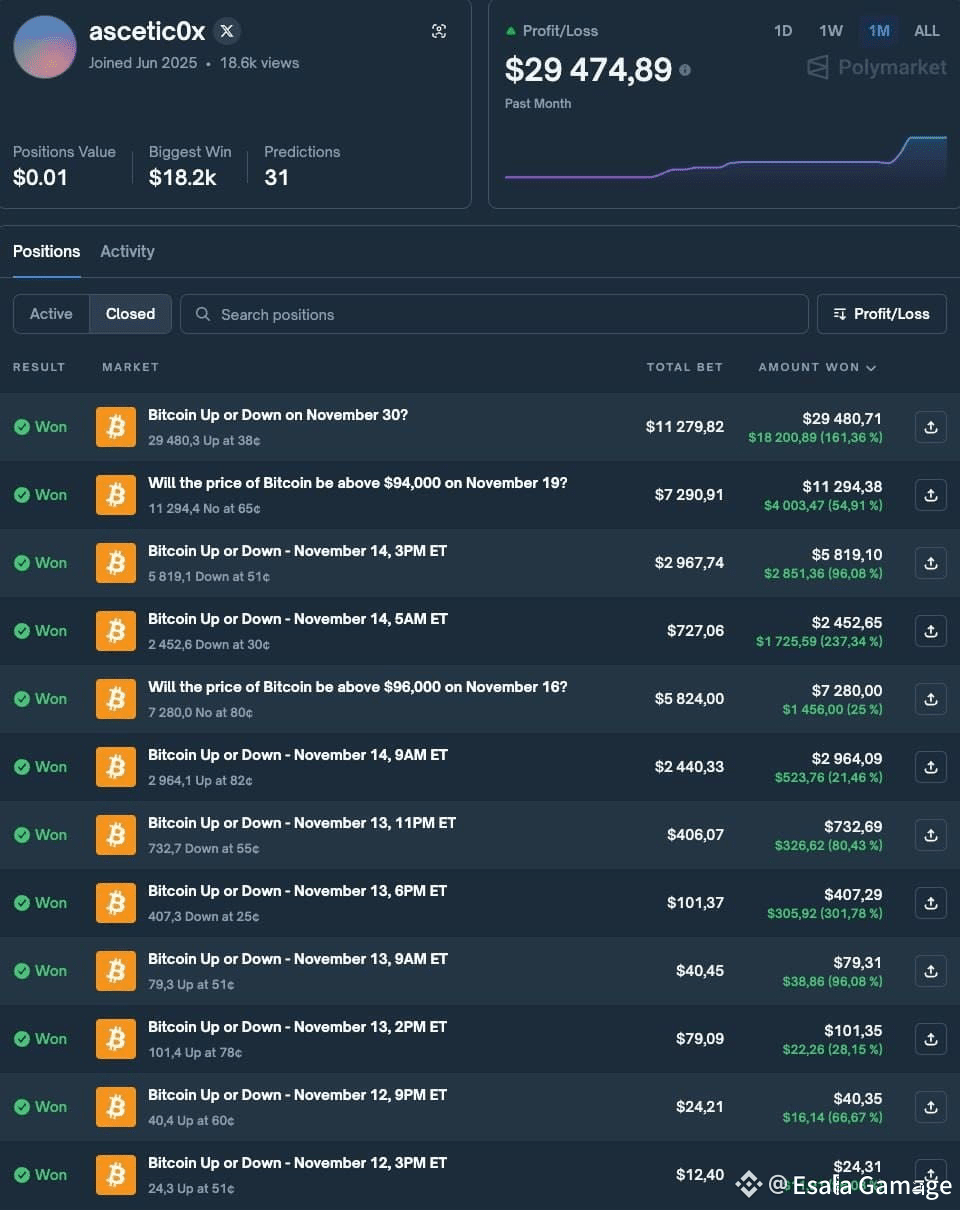Click share icon for above $94,000 November 19 row
This screenshot has width=960, height=1210.
point(931,495)
